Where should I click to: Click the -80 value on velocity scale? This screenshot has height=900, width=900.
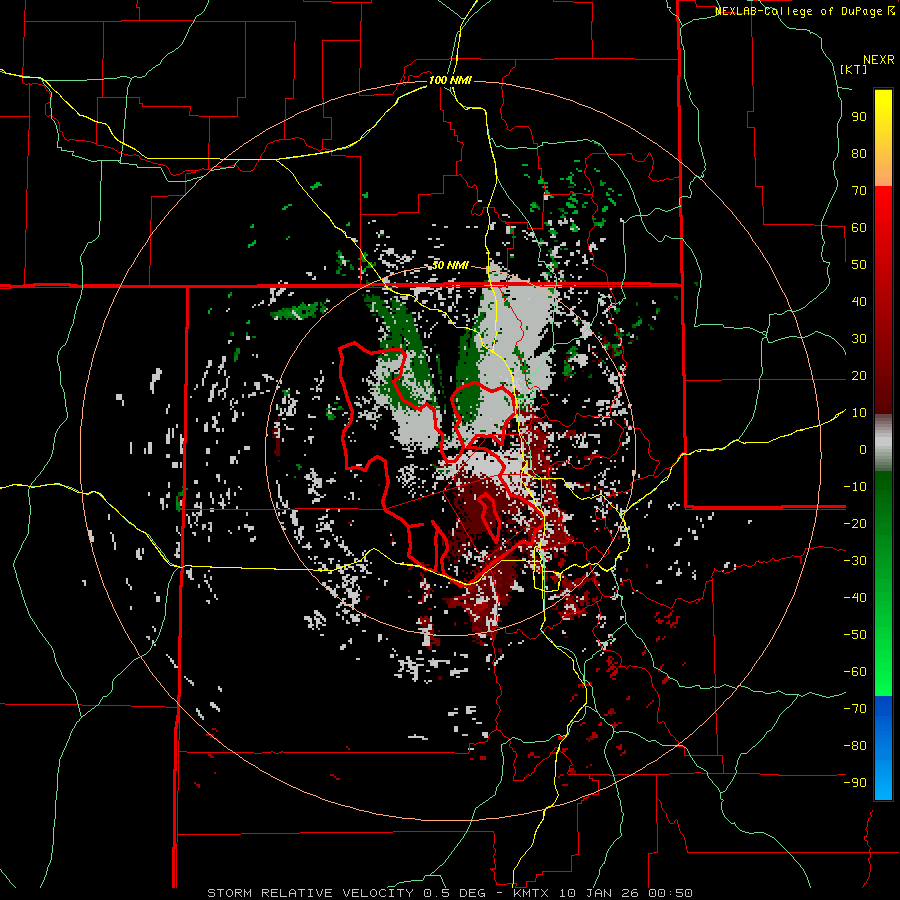[855, 746]
